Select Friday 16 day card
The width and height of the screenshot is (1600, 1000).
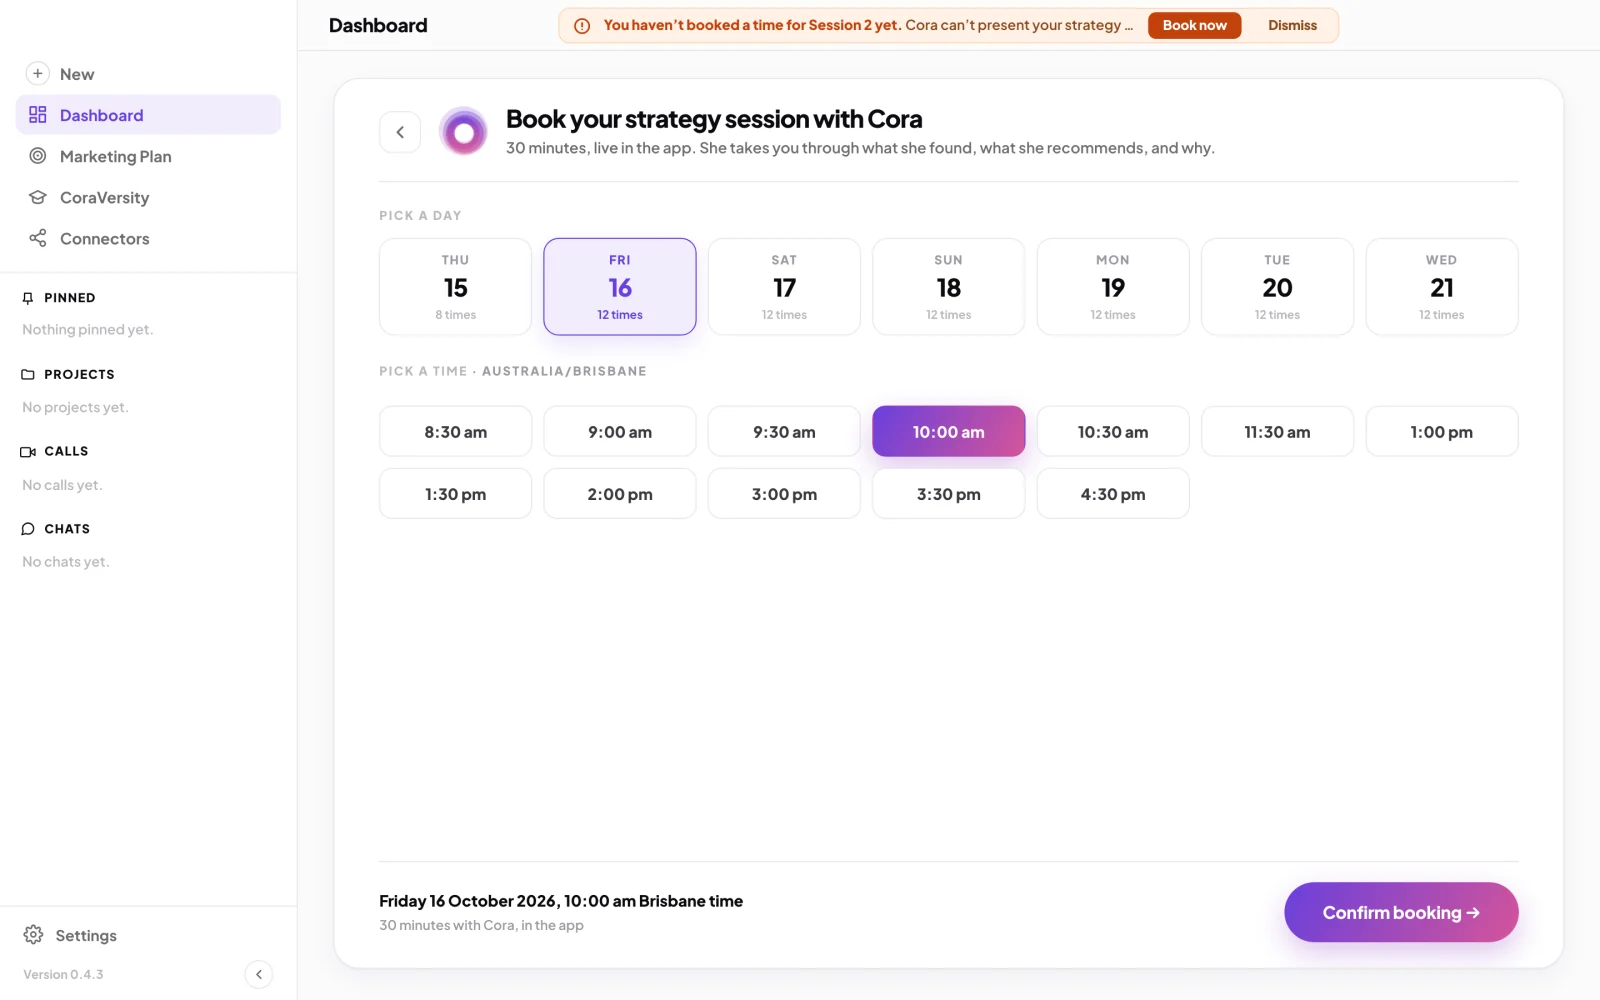click(x=620, y=287)
